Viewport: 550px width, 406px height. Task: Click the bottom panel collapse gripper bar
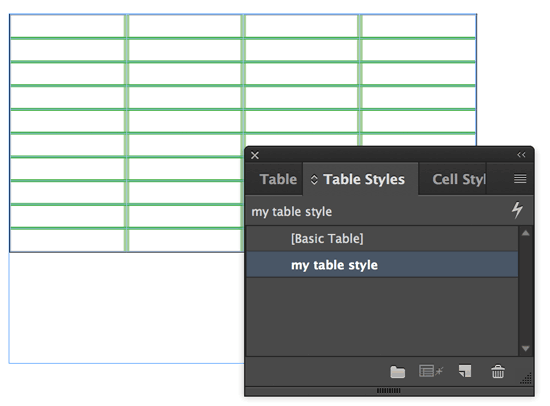pos(389,391)
